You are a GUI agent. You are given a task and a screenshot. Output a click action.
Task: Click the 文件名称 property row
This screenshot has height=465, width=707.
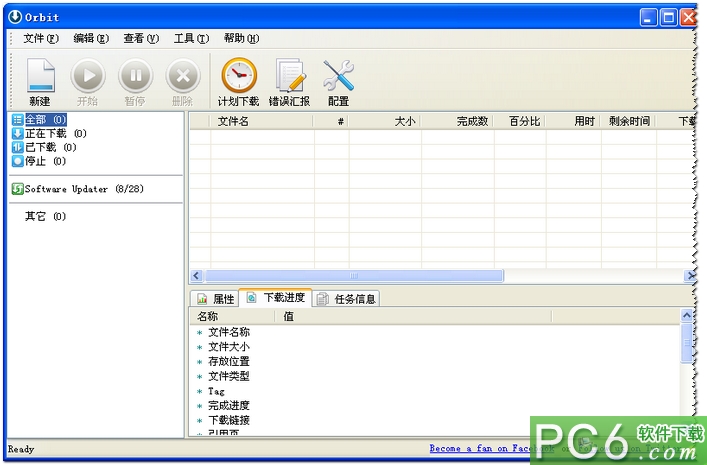click(229, 332)
